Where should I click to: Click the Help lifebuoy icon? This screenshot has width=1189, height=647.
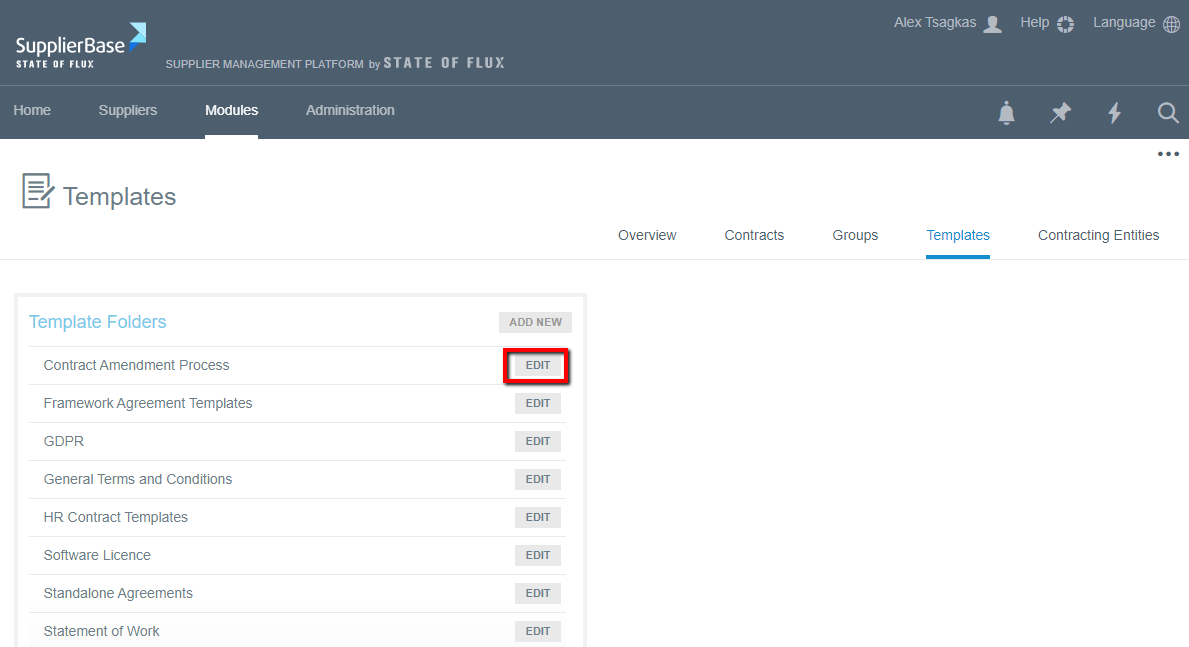click(x=1065, y=24)
